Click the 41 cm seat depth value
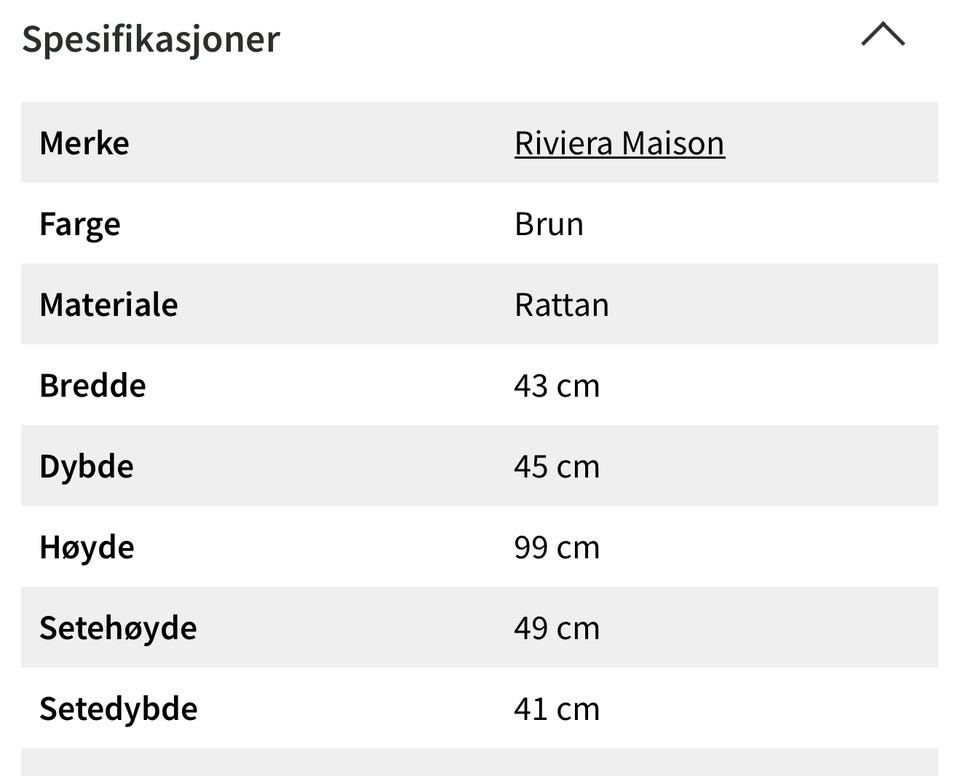960x776 pixels. [557, 710]
